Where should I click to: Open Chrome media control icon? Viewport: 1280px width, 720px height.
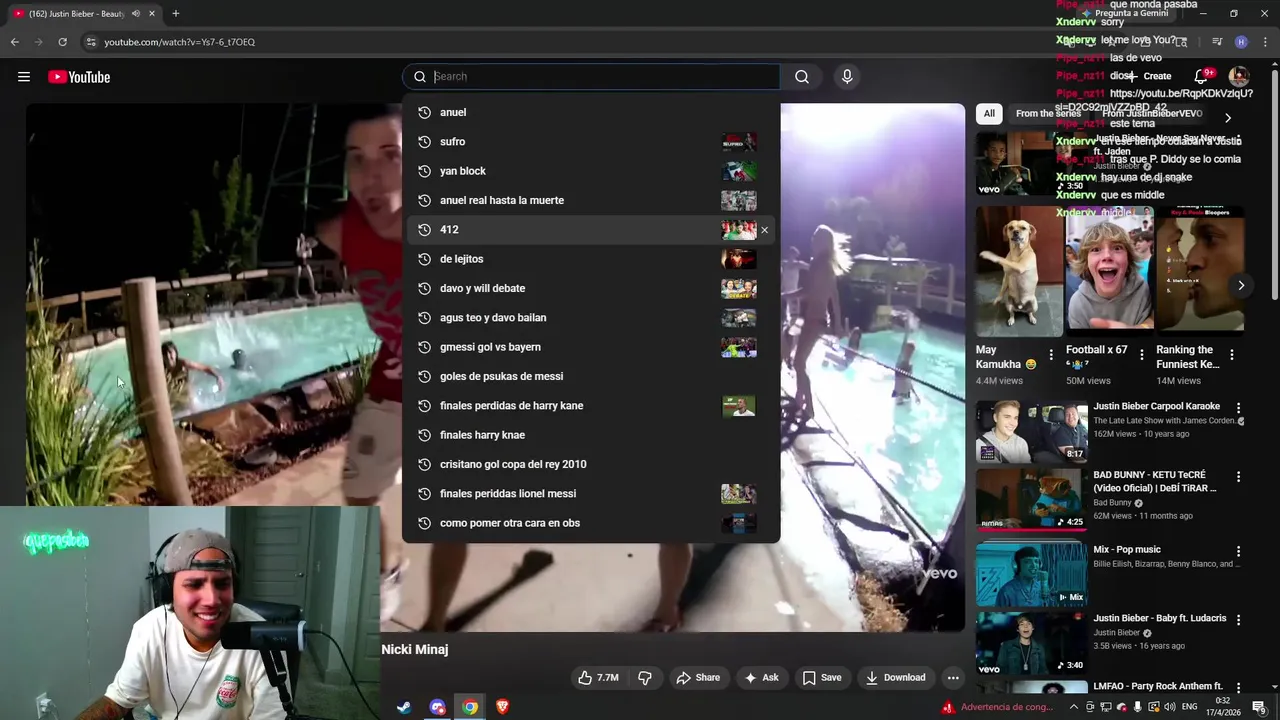[x=1217, y=42]
